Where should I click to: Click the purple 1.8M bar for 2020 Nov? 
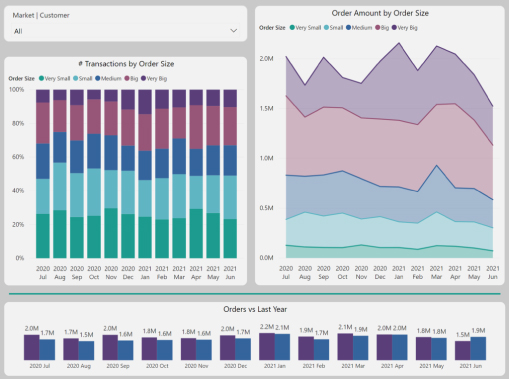click(188, 349)
